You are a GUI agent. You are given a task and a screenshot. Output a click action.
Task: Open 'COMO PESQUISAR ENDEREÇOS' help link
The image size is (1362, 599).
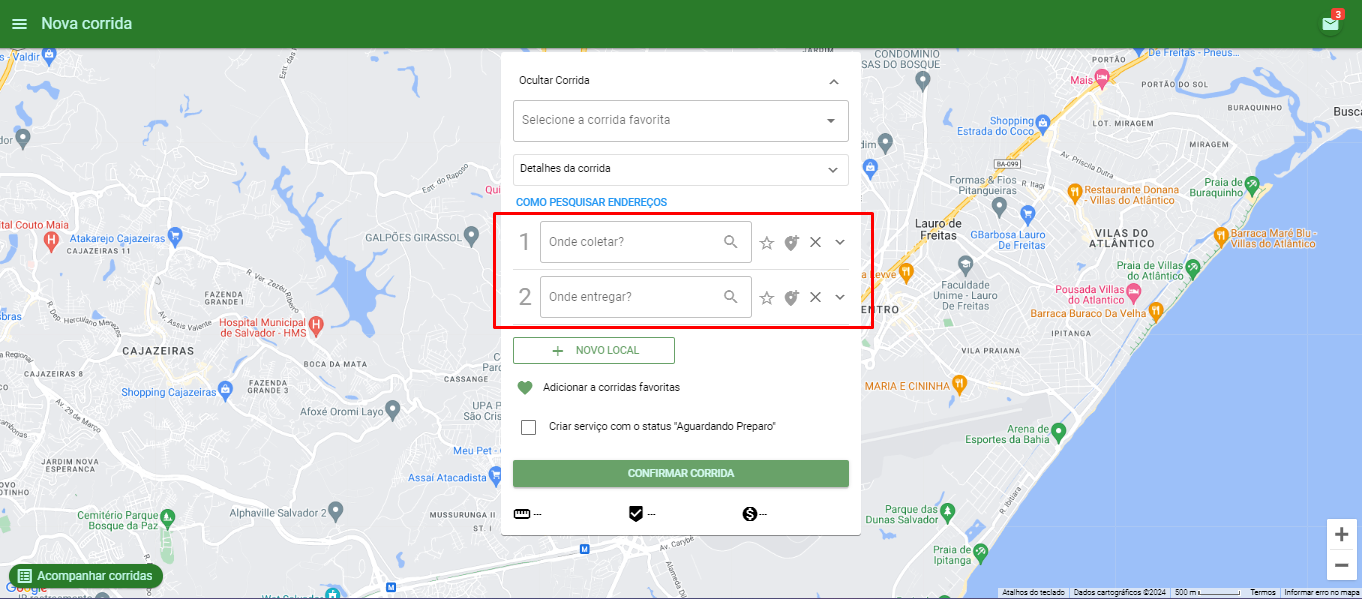[x=591, y=202]
